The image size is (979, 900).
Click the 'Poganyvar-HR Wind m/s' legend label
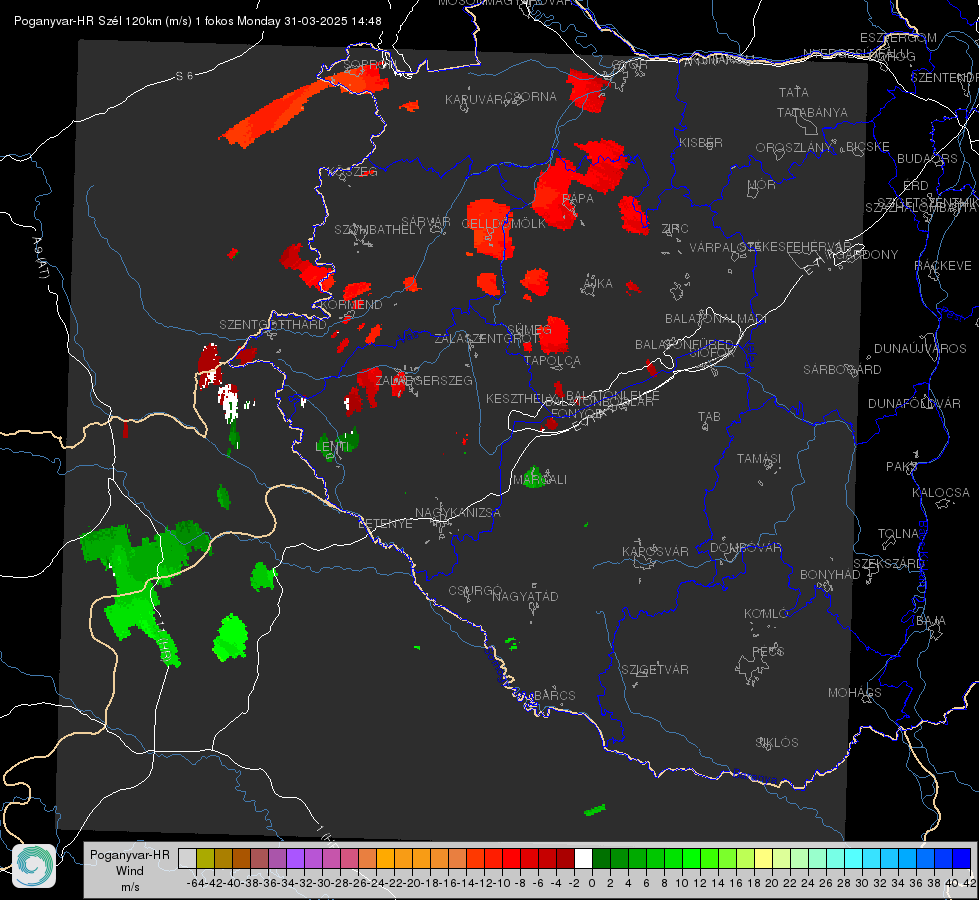pos(130,871)
